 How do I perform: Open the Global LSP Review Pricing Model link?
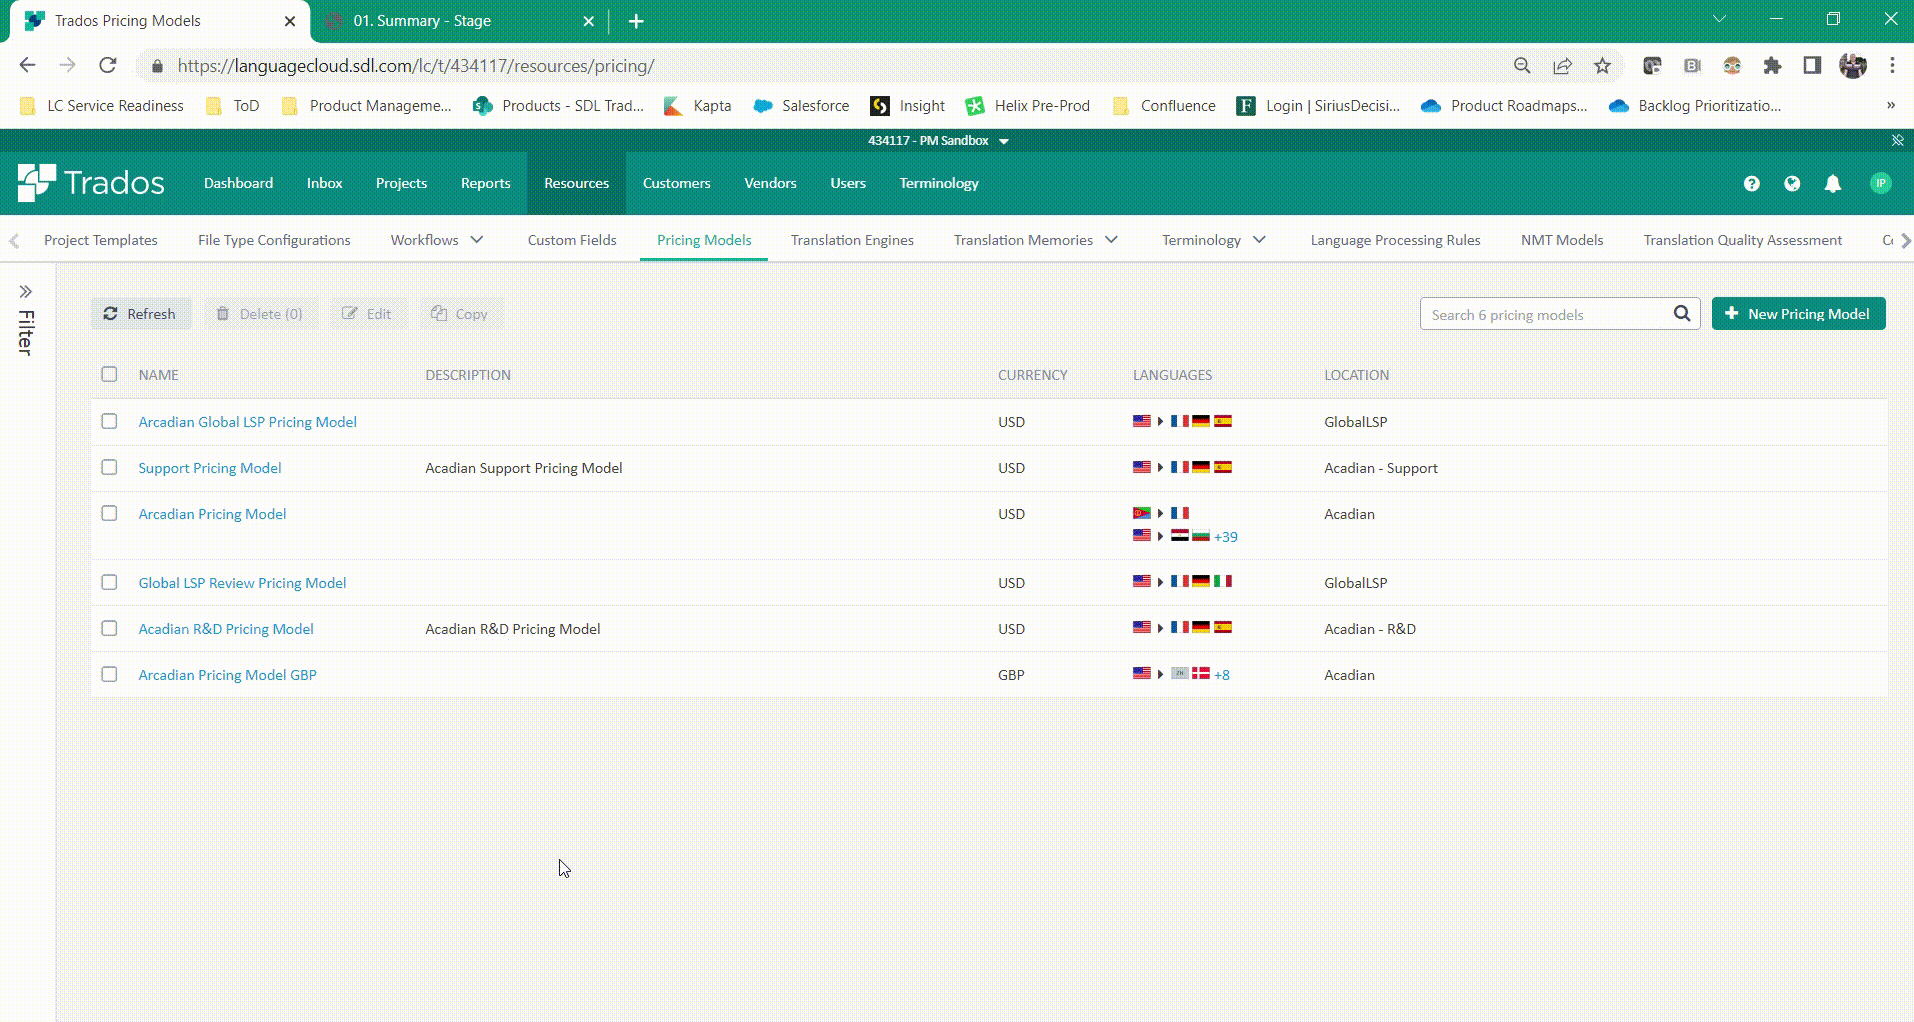pos(242,583)
